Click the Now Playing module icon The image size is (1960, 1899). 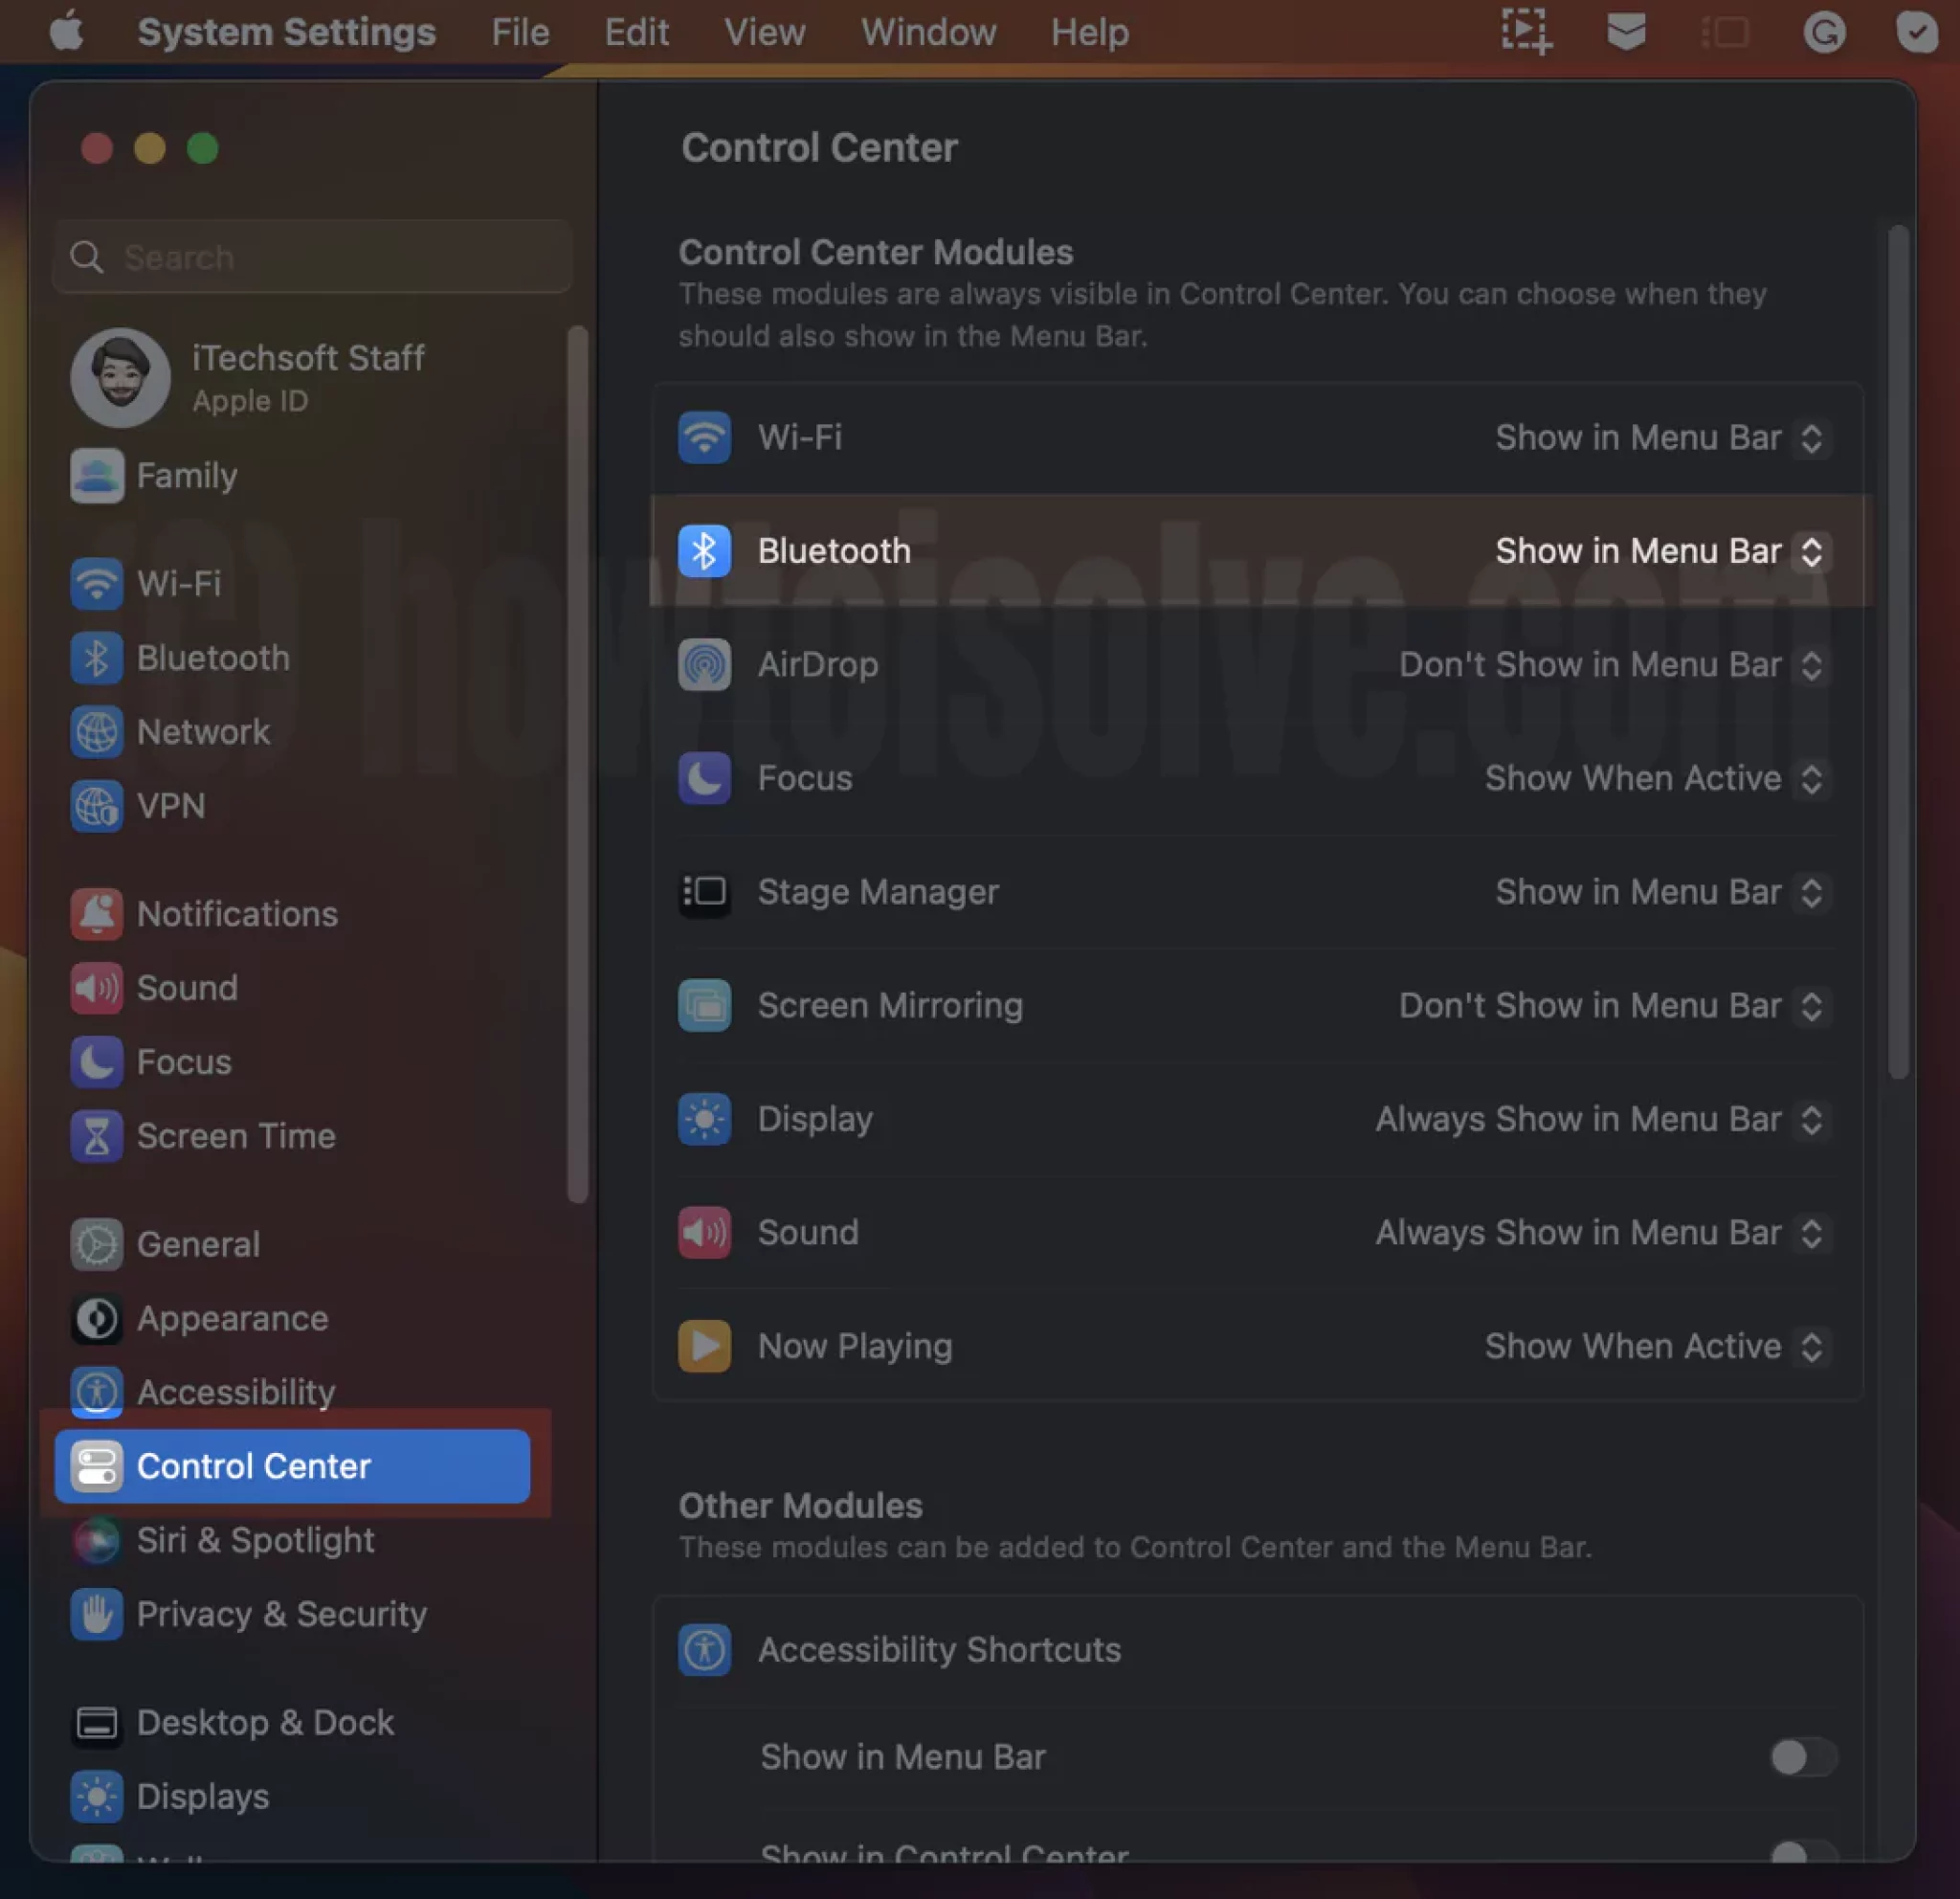(x=704, y=1346)
